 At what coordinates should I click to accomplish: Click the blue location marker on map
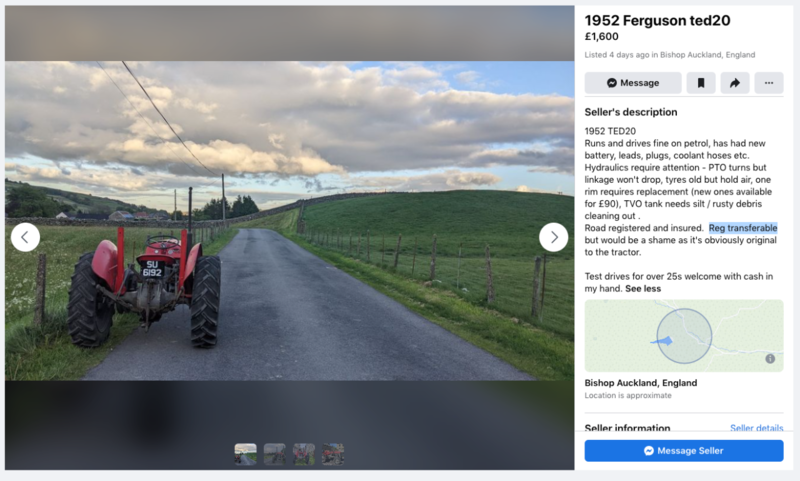click(x=664, y=341)
